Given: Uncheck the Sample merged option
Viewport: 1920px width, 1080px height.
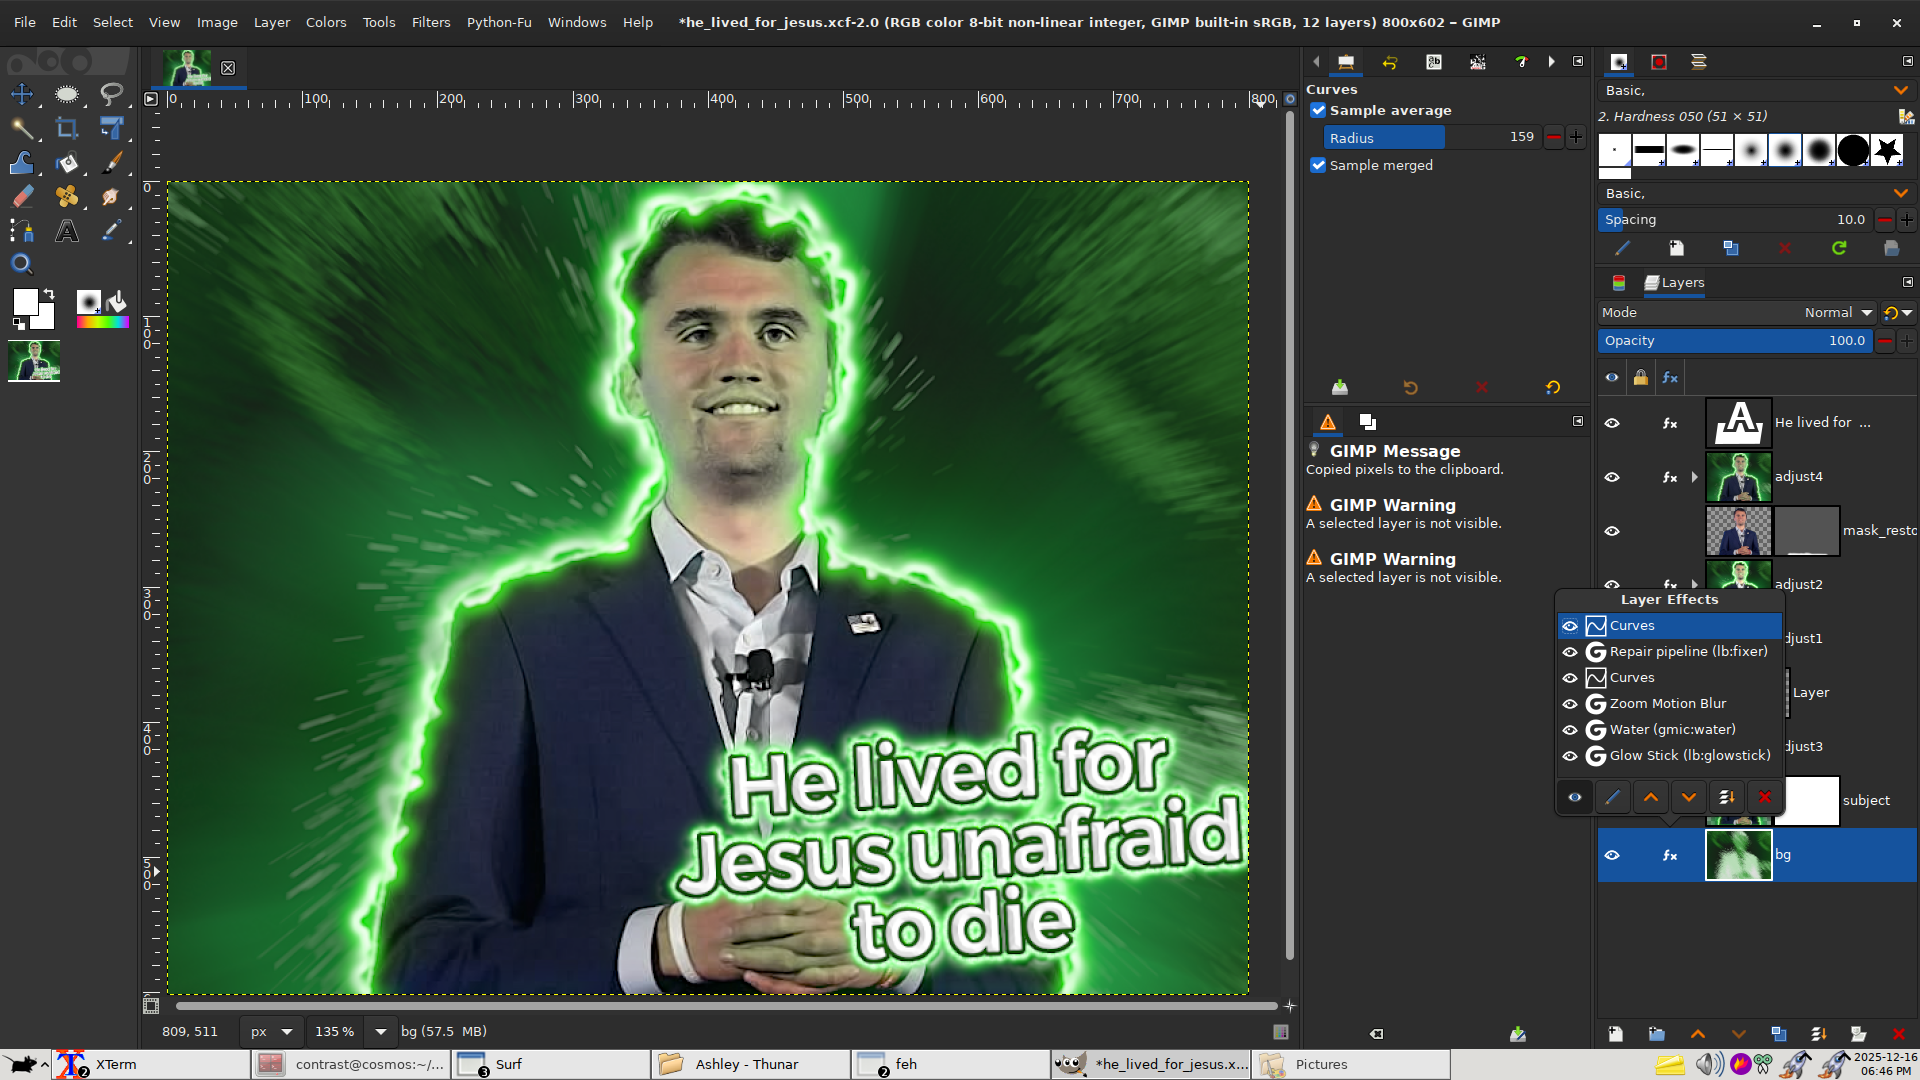Looking at the screenshot, I should coord(1318,166).
